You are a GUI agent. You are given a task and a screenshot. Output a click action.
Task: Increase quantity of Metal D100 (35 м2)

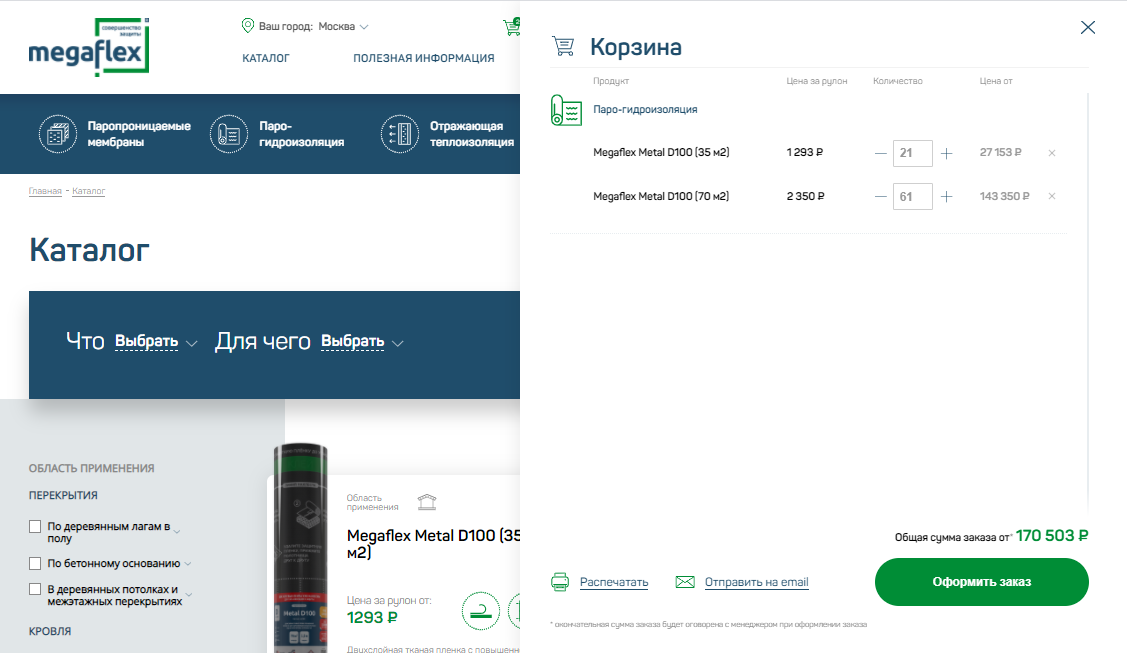coord(947,153)
